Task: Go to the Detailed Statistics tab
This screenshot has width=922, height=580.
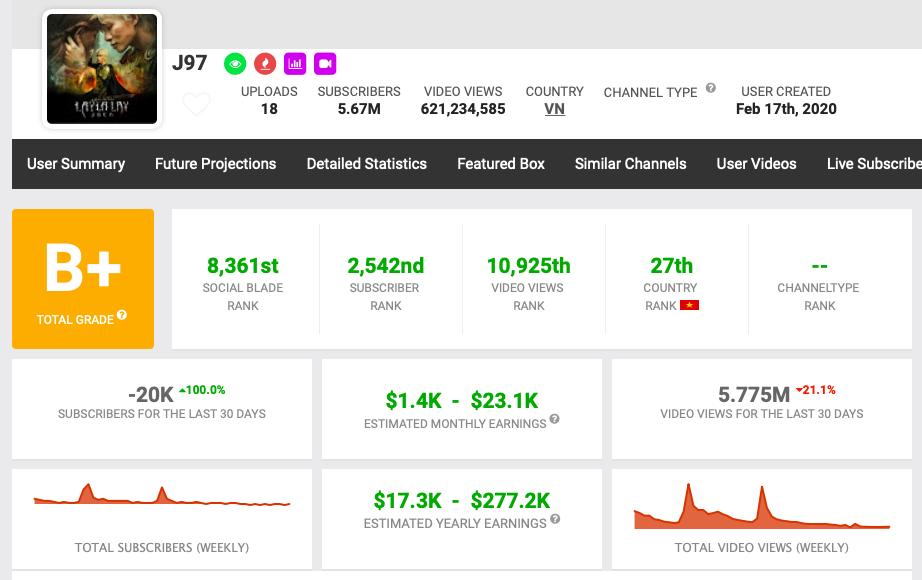Action: (x=366, y=164)
